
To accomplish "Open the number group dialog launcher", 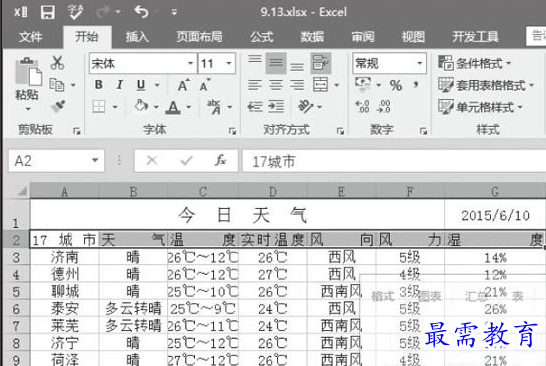I will click(x=423, y=131).
